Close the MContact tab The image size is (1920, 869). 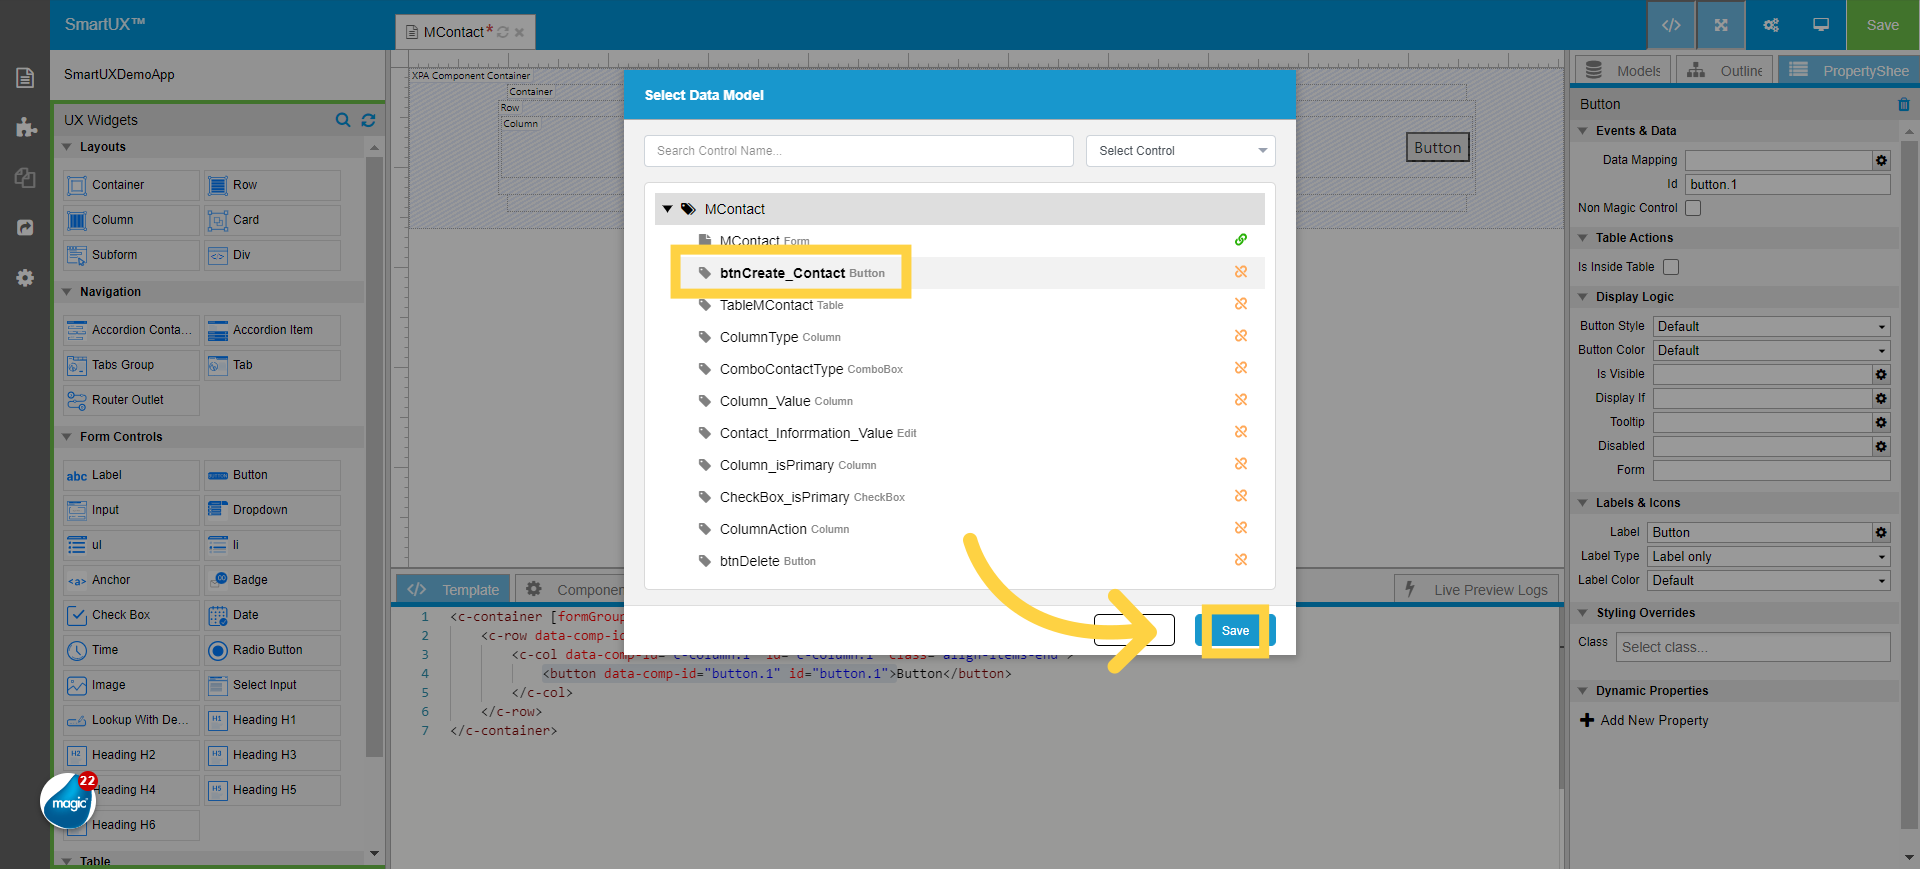click(x=519, y=32)
